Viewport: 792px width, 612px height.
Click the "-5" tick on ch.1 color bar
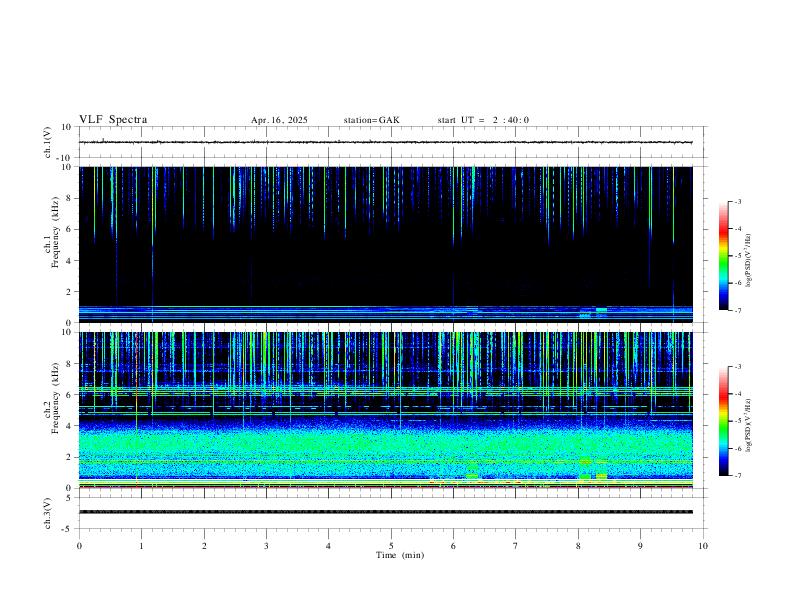coord(737,256)
